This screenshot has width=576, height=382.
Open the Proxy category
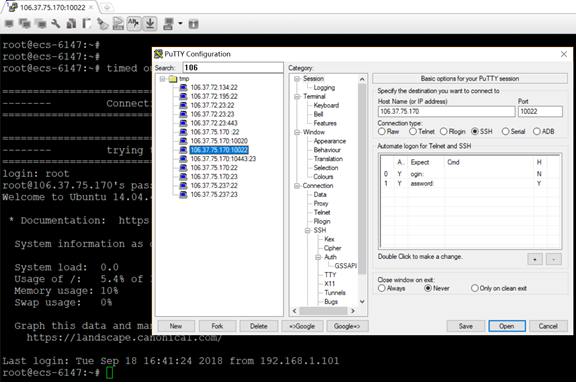[321, 203]
